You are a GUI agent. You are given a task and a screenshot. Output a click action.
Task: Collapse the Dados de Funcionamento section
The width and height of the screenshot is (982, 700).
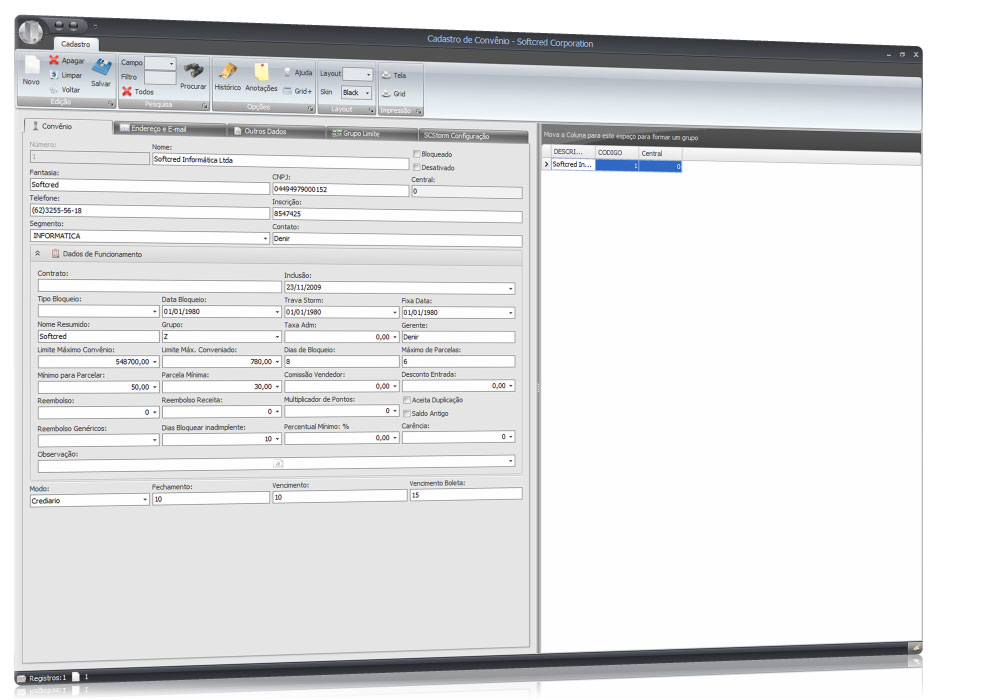click(x=38, y=255)
